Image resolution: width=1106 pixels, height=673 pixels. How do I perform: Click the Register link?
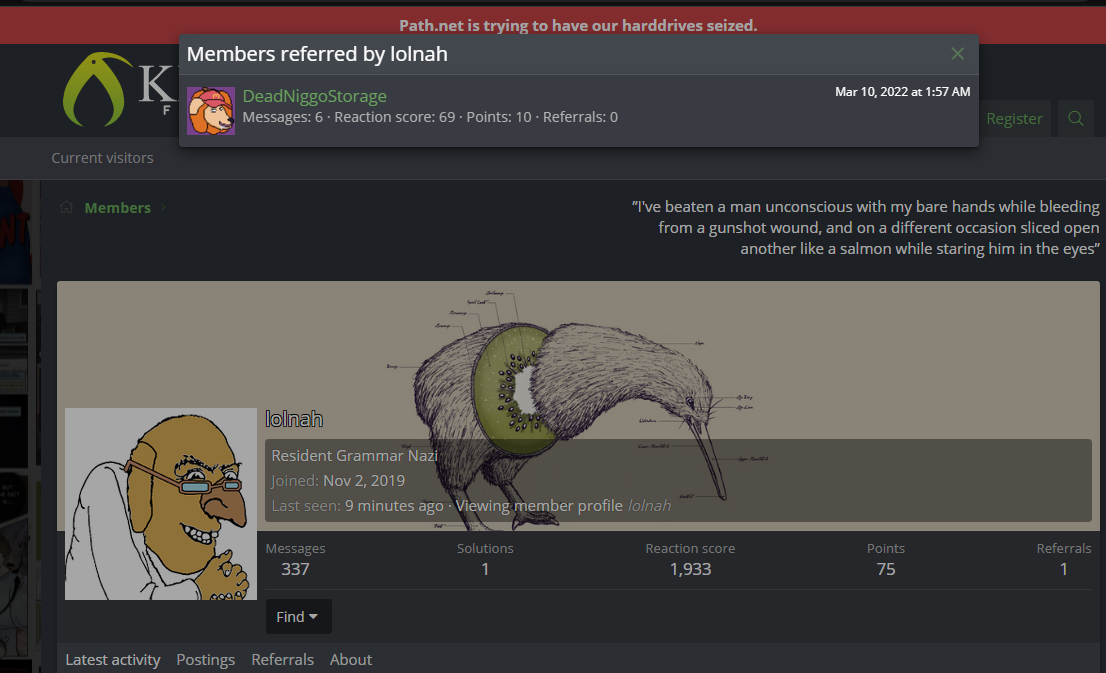coord(1014,118)
